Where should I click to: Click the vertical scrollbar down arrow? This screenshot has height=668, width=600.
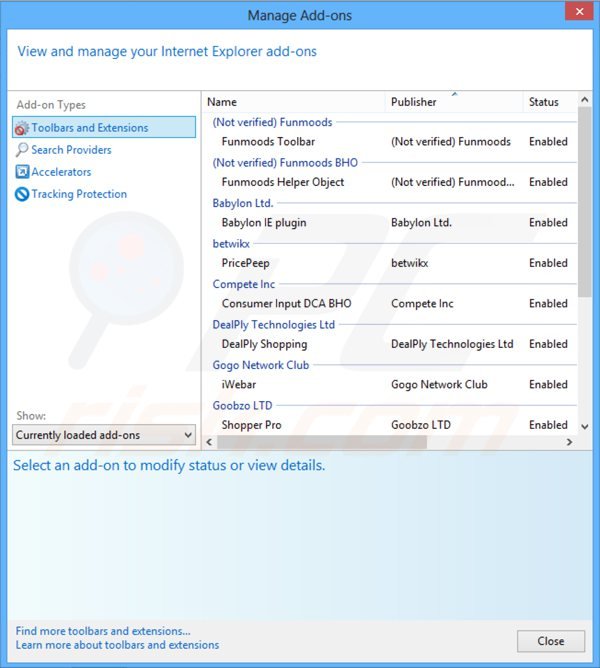coord(585,426)
